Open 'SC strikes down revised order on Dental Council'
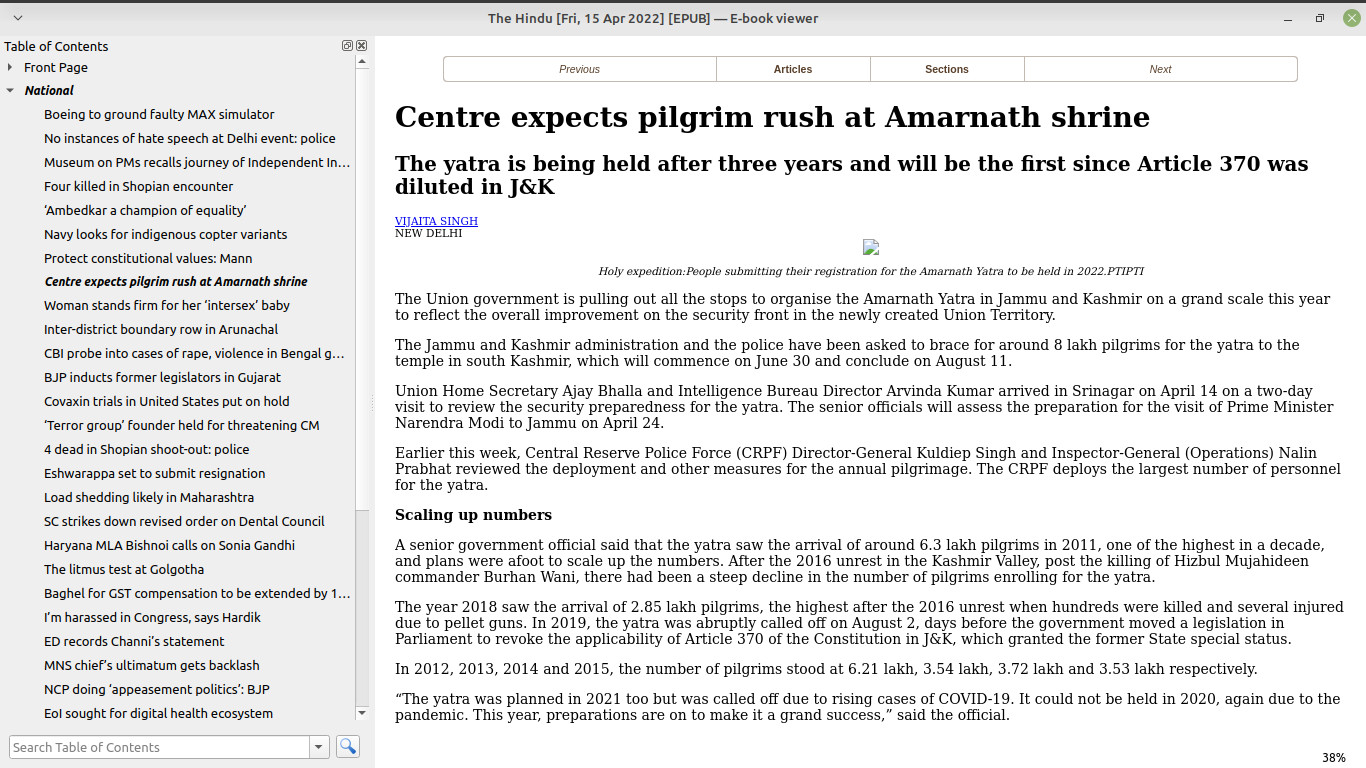 [184, 521]
